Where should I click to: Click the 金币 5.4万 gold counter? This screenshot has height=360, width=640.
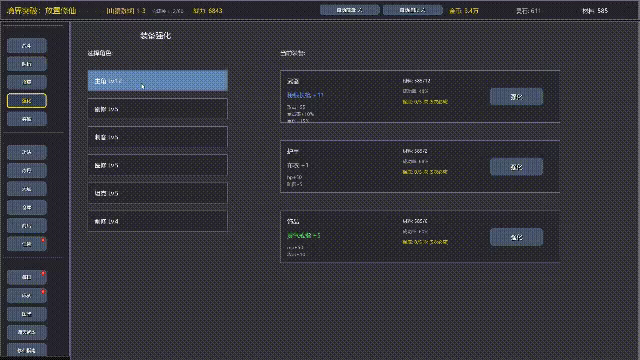point(464,11)
